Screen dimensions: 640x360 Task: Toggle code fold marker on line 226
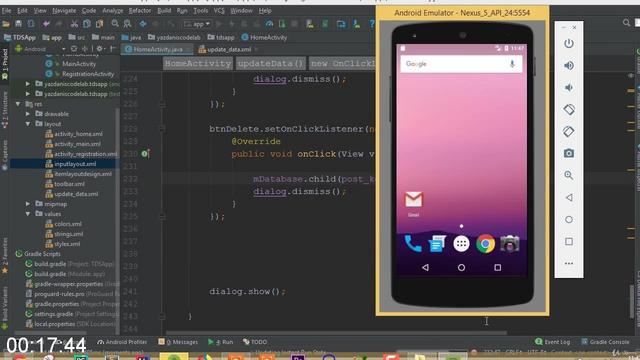pyautogui.click(x=162, y=104)
